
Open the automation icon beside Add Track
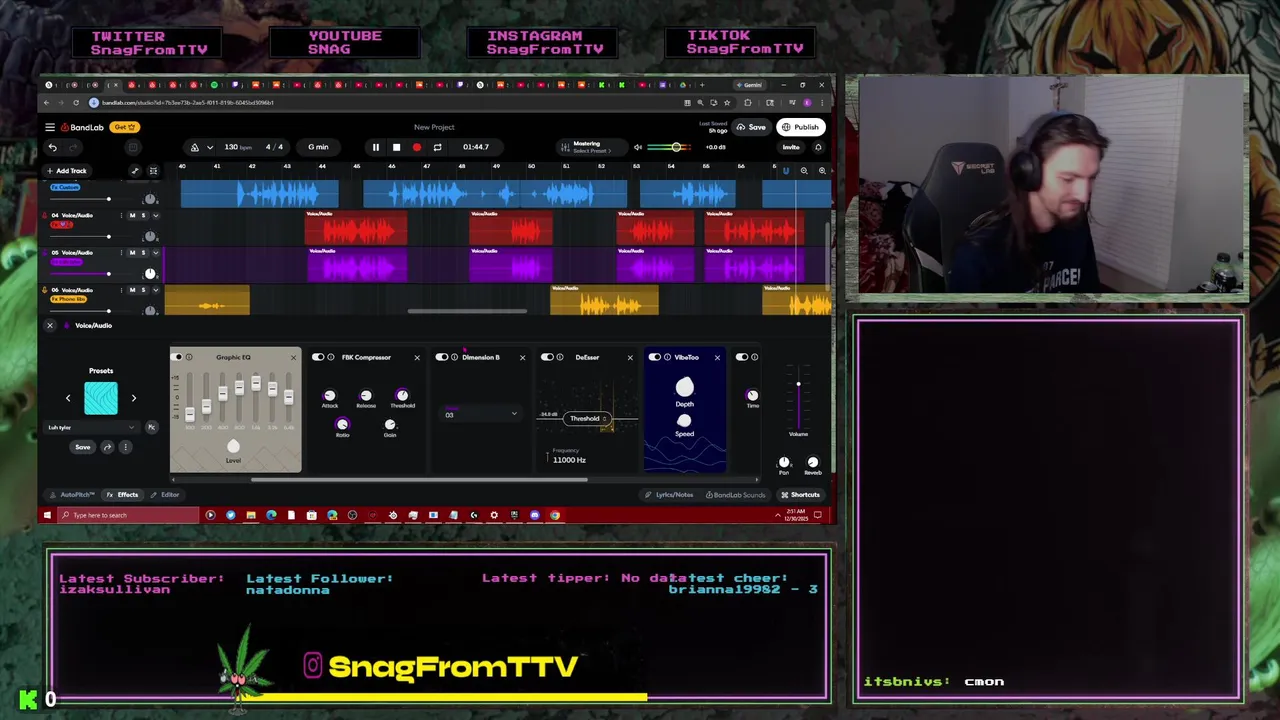(x=135, y=171)
